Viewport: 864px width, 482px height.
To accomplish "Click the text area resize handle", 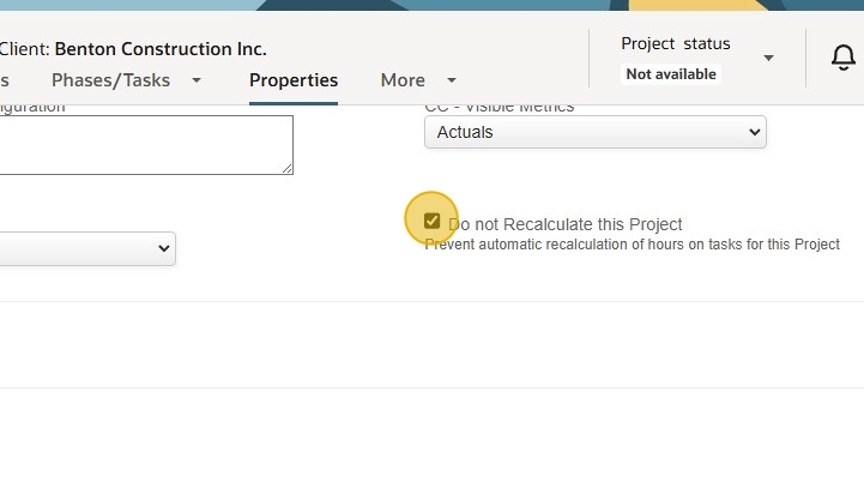I will [x=287, y=168].
